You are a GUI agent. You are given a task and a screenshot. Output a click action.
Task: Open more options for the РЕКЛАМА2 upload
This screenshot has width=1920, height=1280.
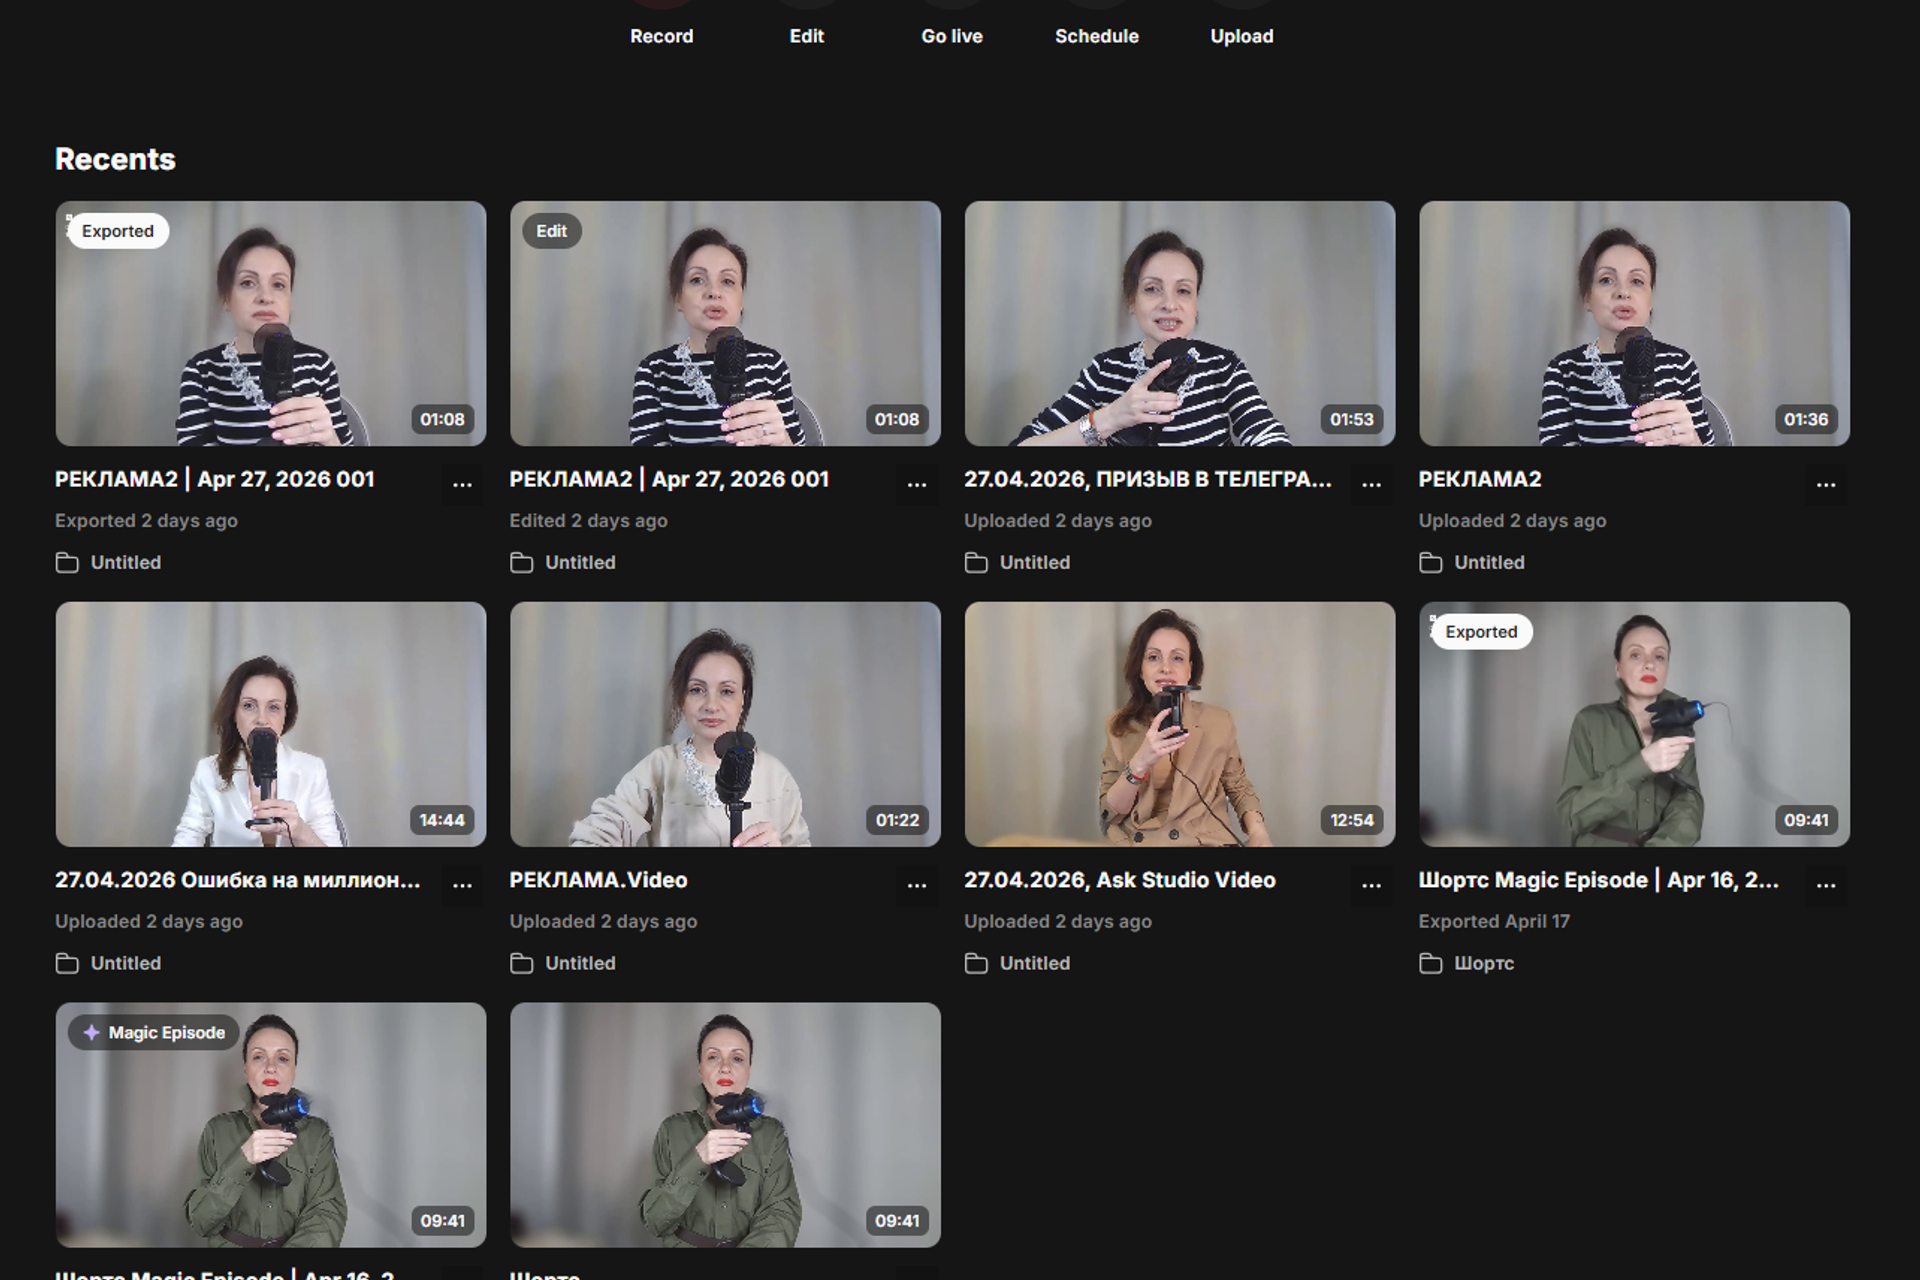[1826, 483]
